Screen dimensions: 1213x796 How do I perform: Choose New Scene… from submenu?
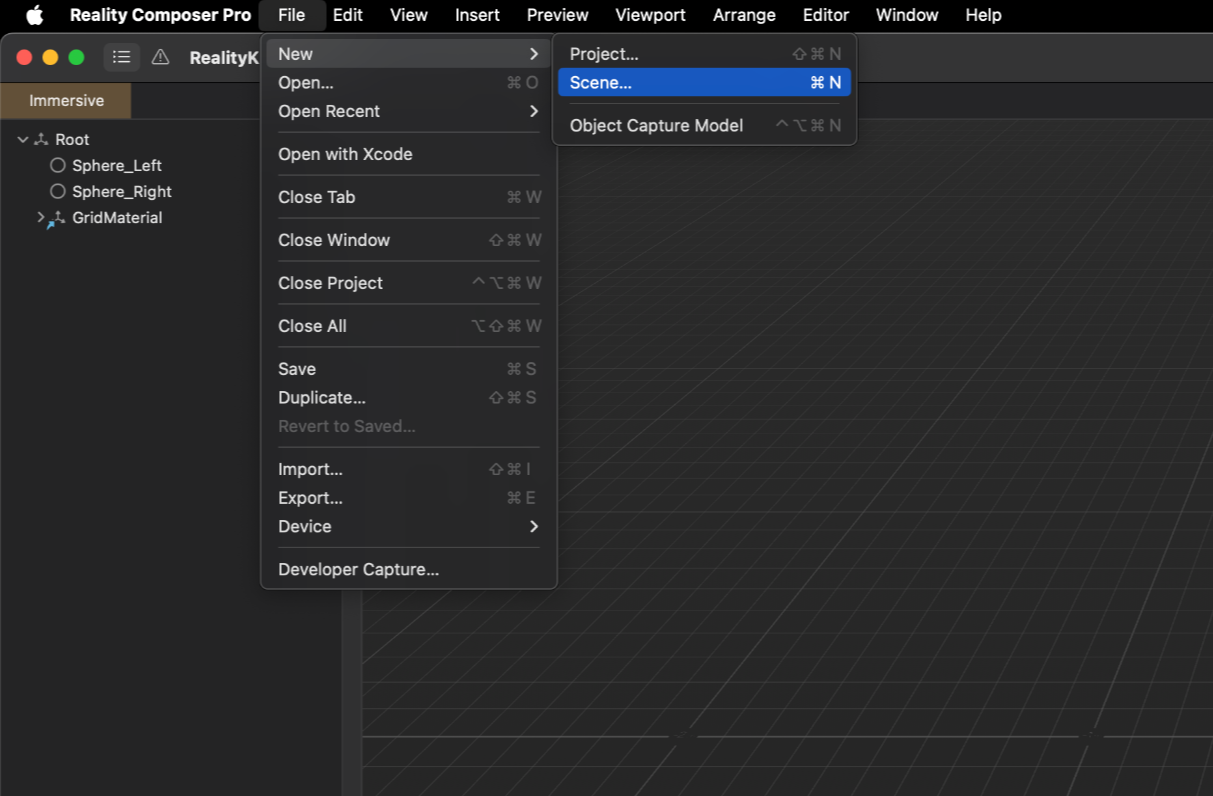[x=704, y=83]
